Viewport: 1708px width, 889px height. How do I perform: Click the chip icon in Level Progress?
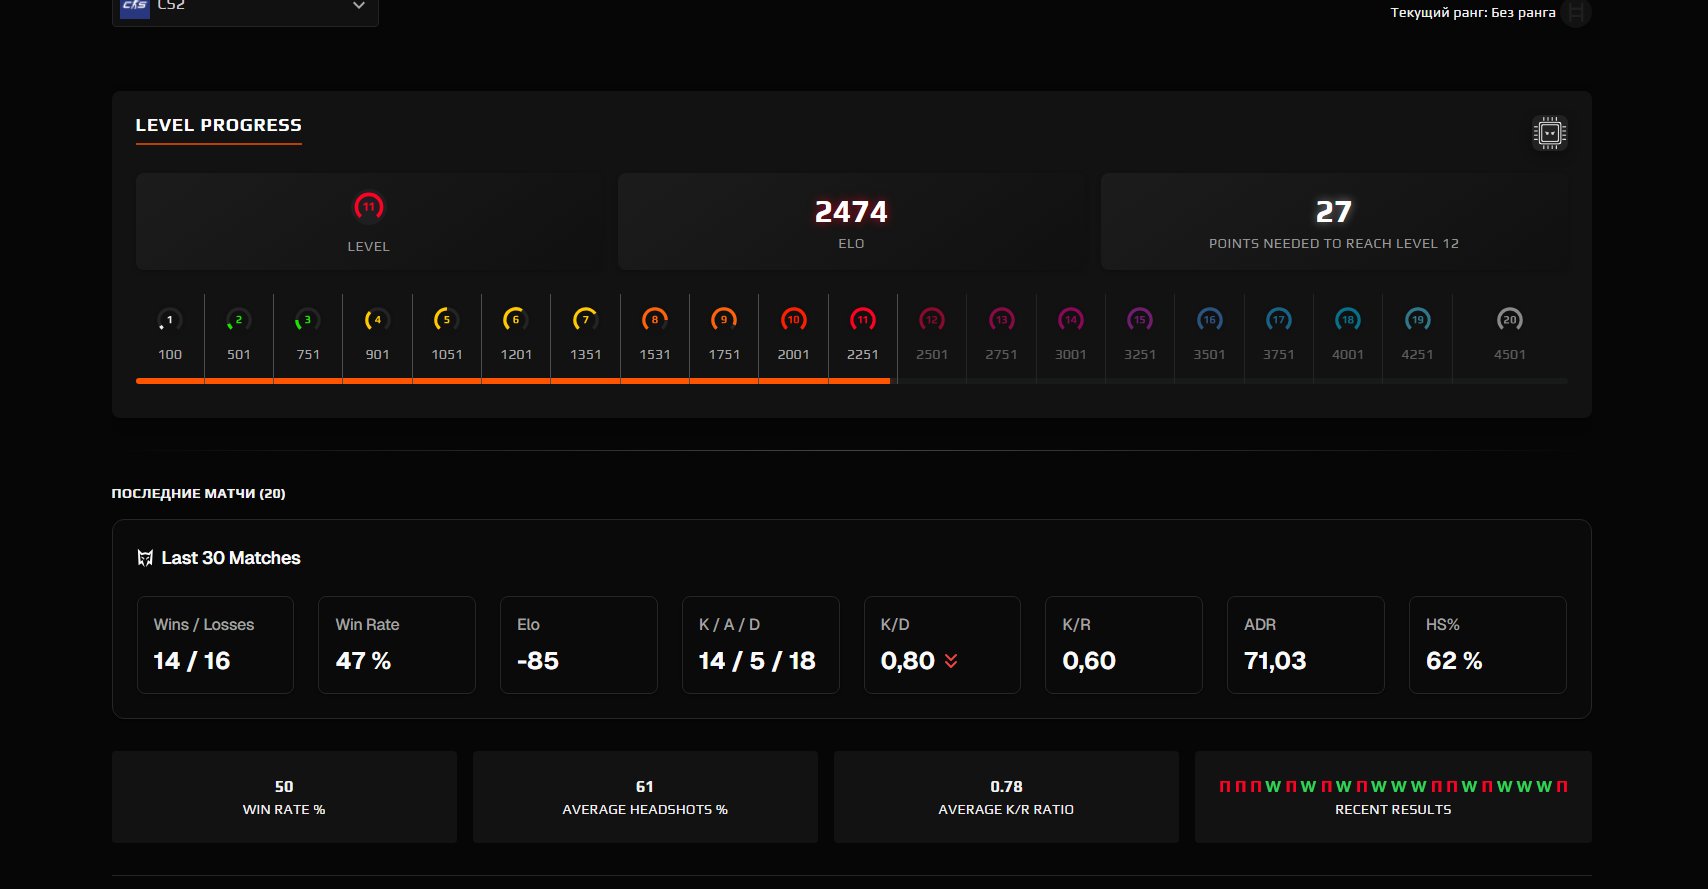click(1549, 133)
